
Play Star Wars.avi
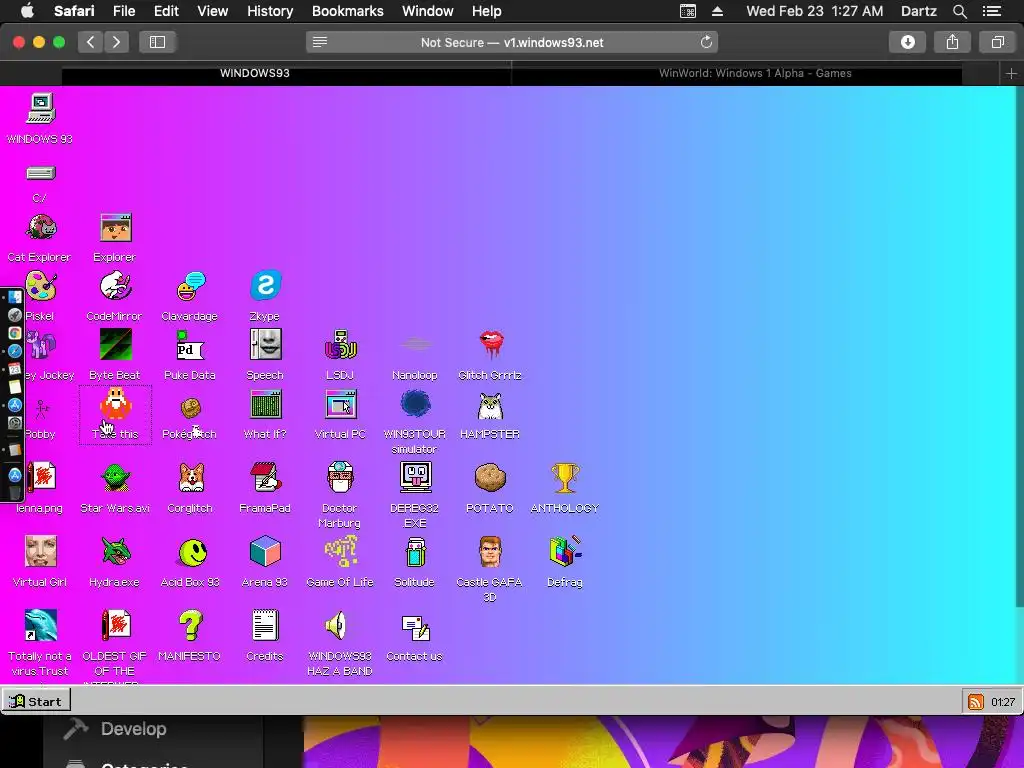coord(116,478)
